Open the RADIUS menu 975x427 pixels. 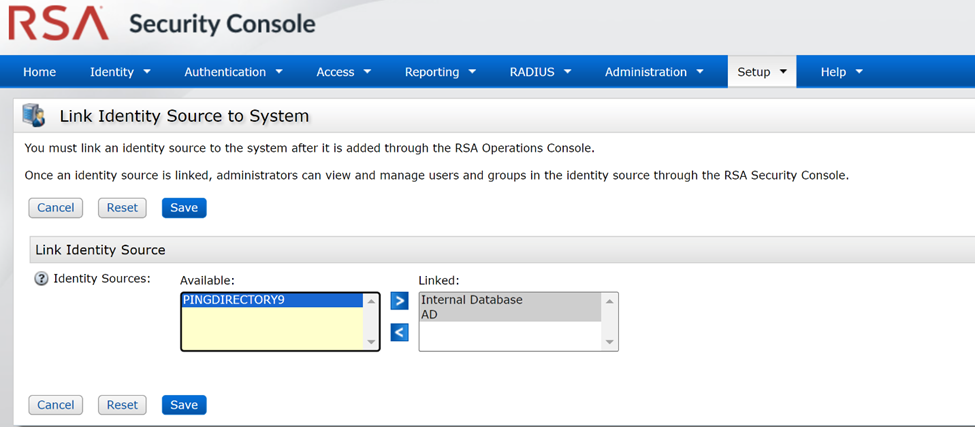click(540, 72)
